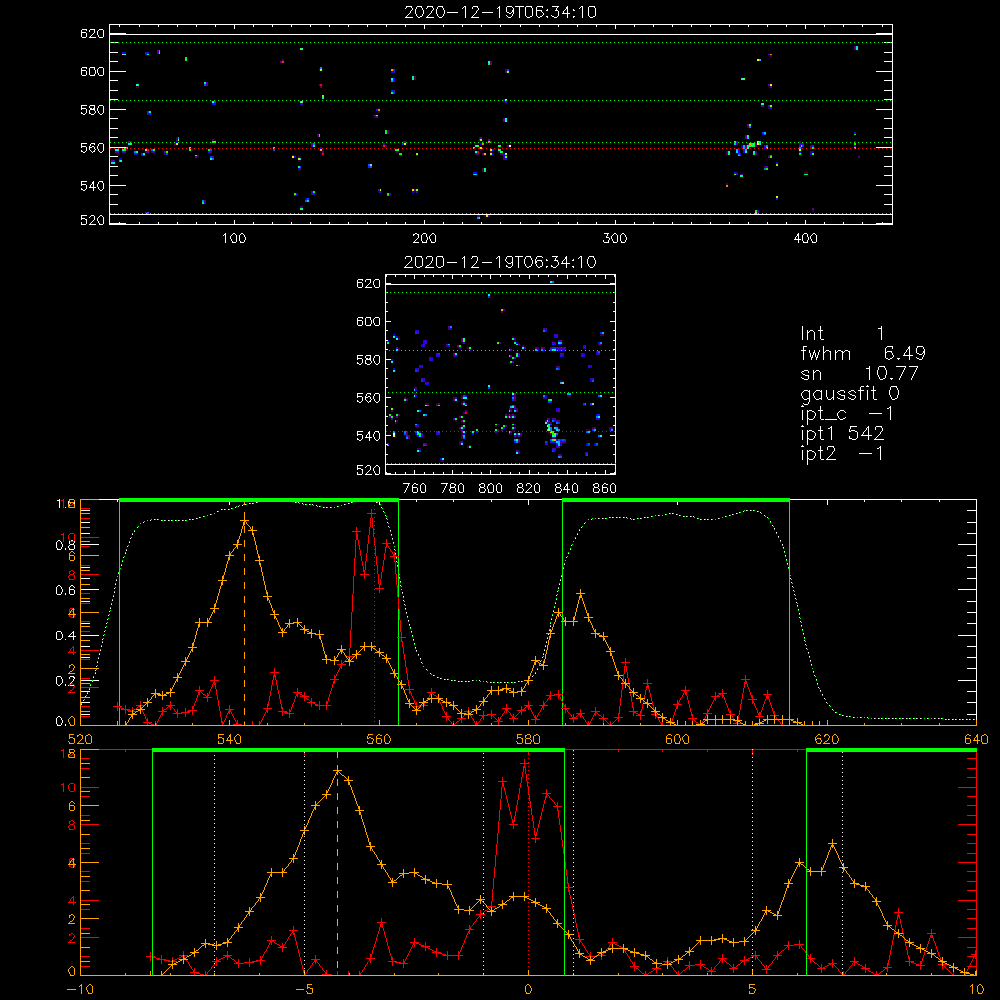The width and height of the screenshot is (1000, 1000).
Task: Click the 'ipt1 542' value
Action: (x=842, y=434)
